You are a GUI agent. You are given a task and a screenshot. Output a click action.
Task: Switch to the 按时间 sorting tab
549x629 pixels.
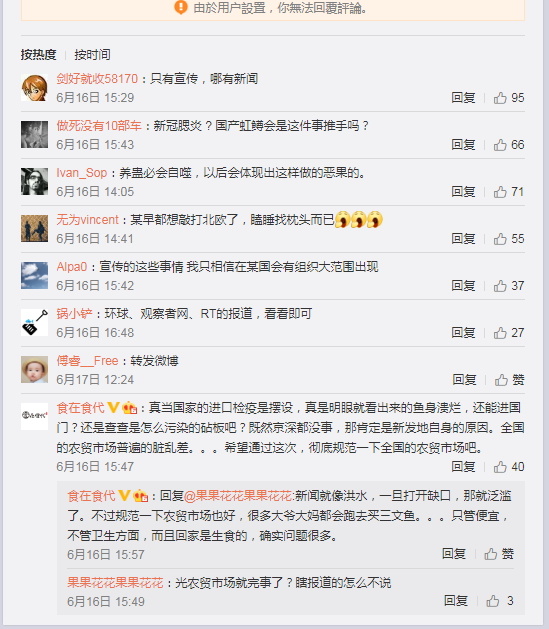pos(92,55)
